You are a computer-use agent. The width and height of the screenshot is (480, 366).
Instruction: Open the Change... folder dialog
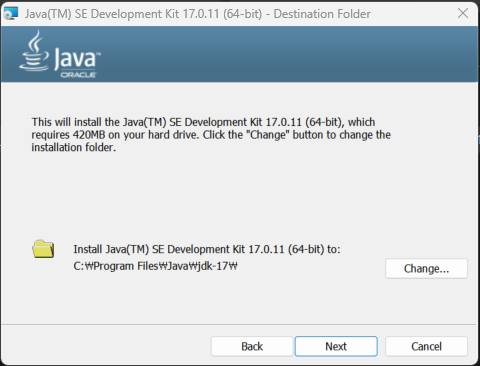pyautogui.click(x=426, y=268)
